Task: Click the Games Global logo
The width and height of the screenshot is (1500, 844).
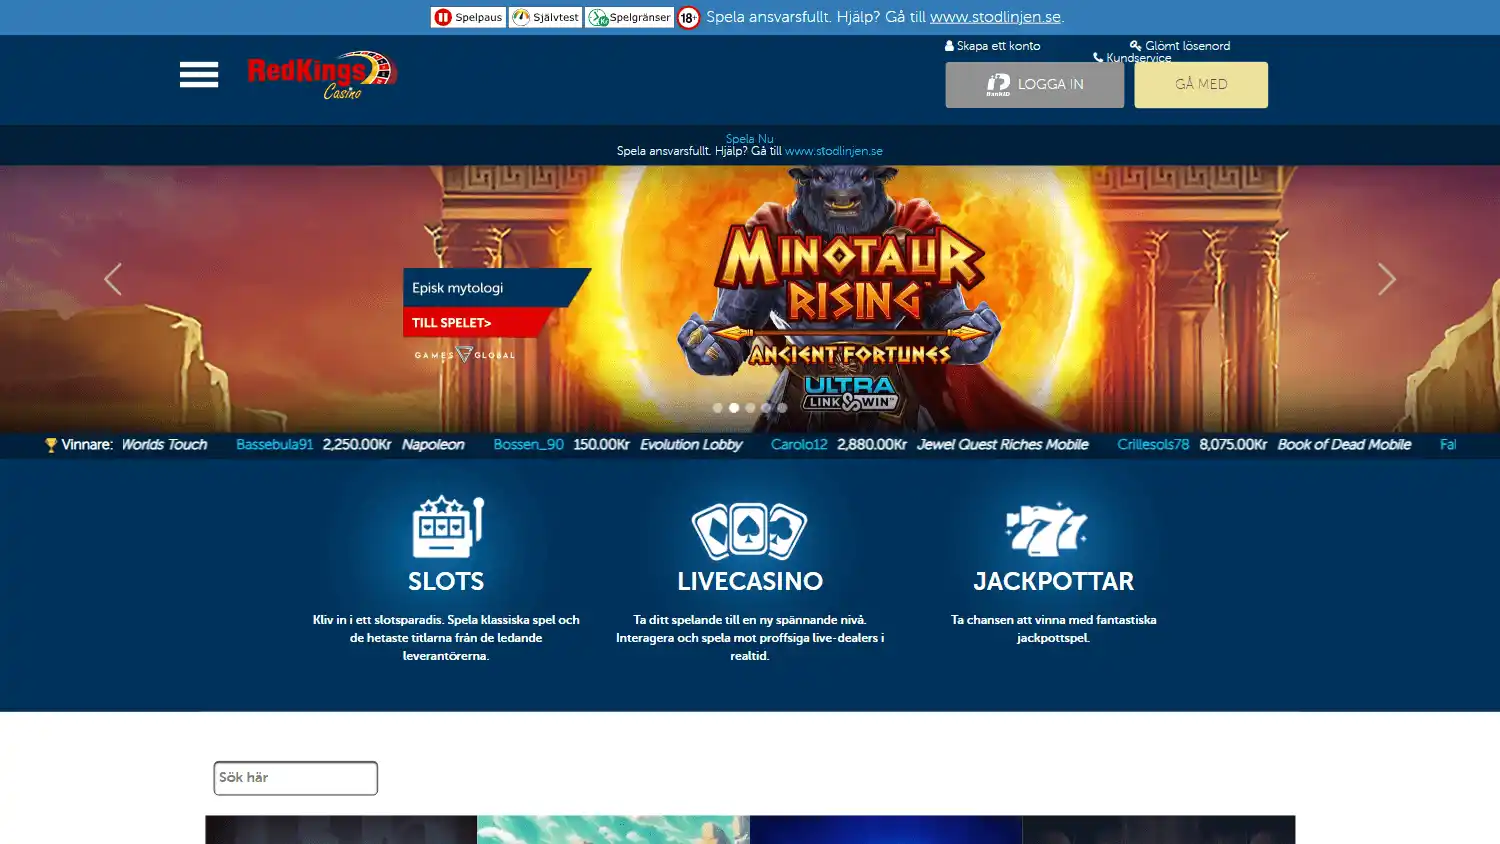Action: [x=465, y=355]
